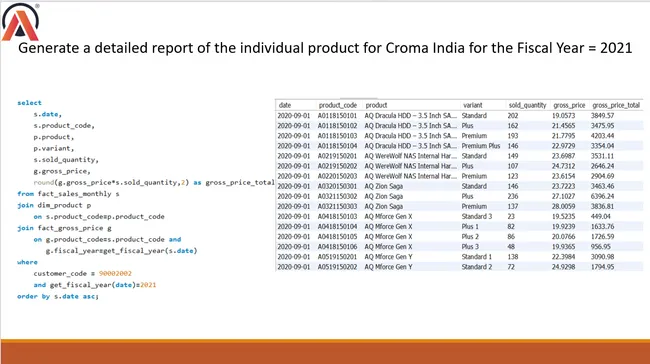
Task: Click the slide title about Croma India
Action: [x=325, y=48]
